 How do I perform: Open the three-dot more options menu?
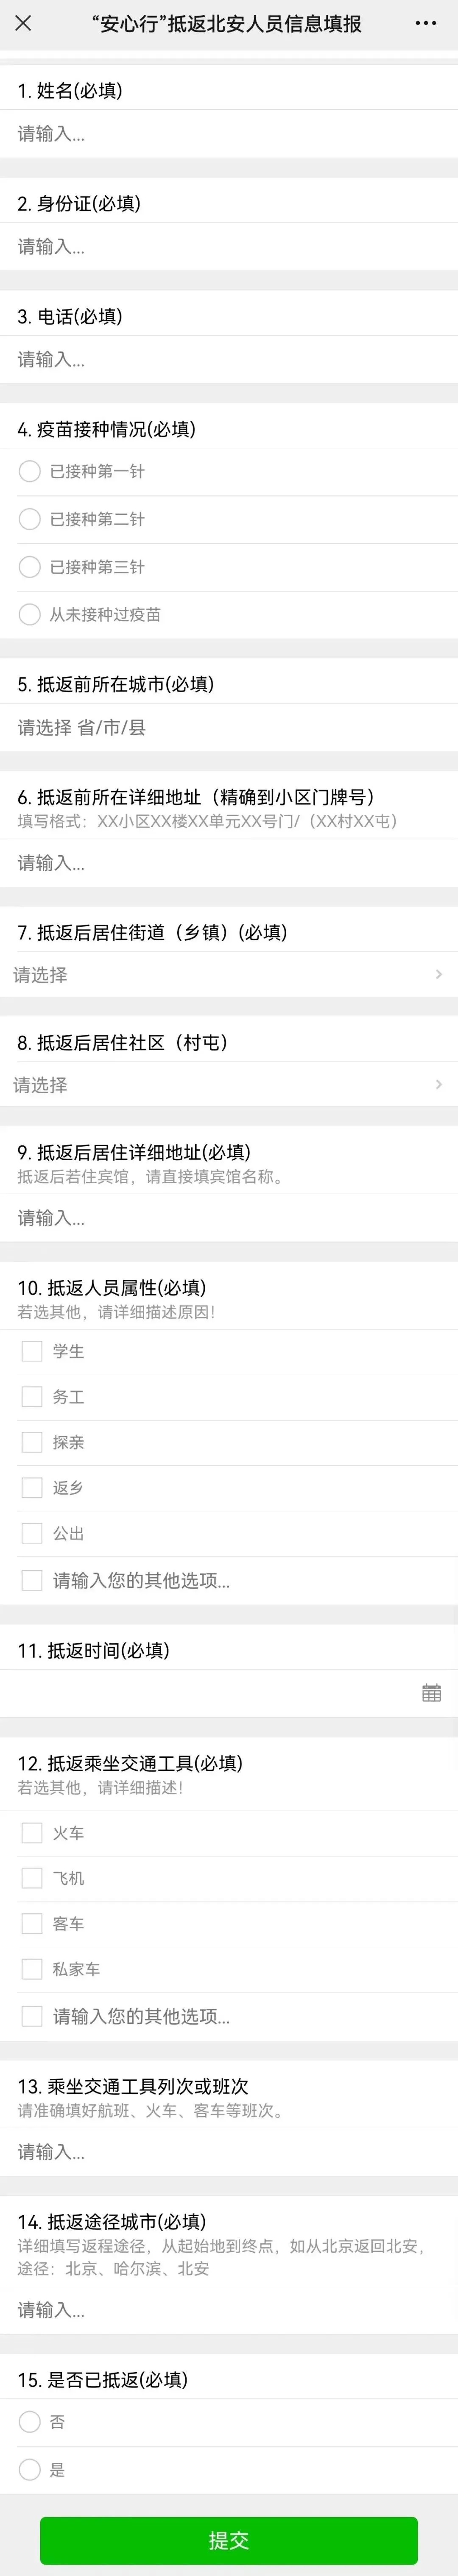coord(426,23)
